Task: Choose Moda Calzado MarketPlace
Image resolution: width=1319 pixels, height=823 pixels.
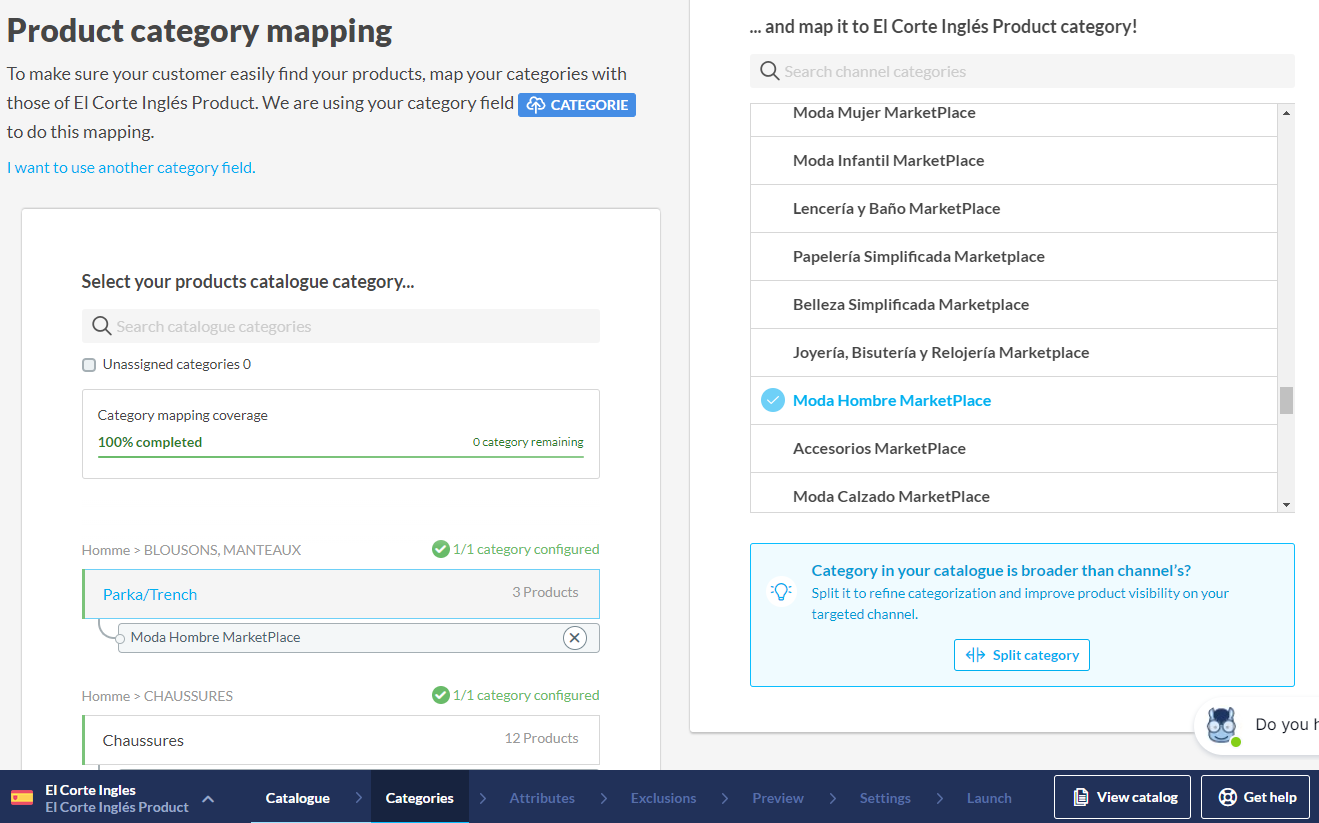Action: point(1014,495)
